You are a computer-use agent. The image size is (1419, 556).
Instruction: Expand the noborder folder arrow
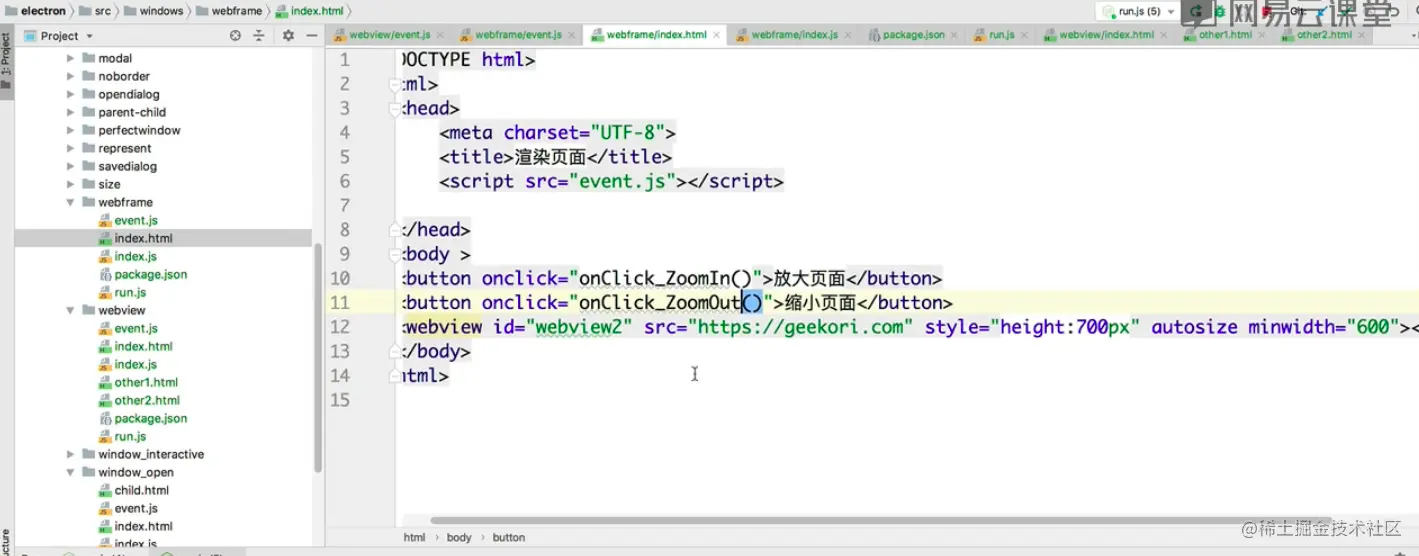[71, 76]
